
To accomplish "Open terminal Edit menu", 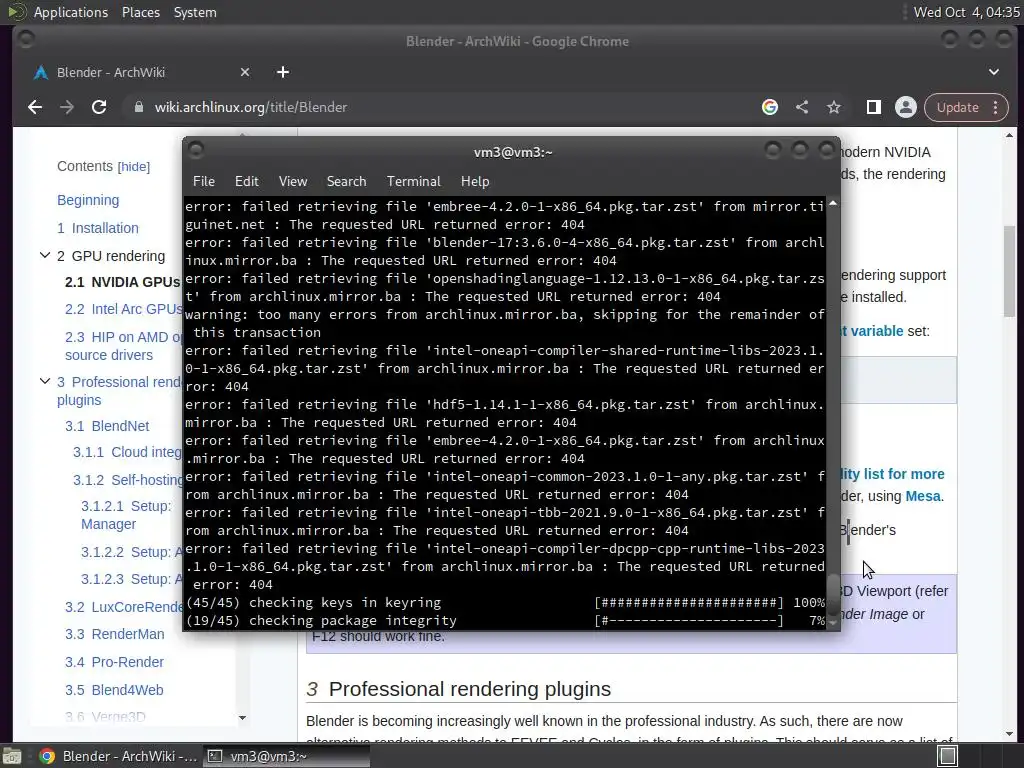I will [246, 181].
